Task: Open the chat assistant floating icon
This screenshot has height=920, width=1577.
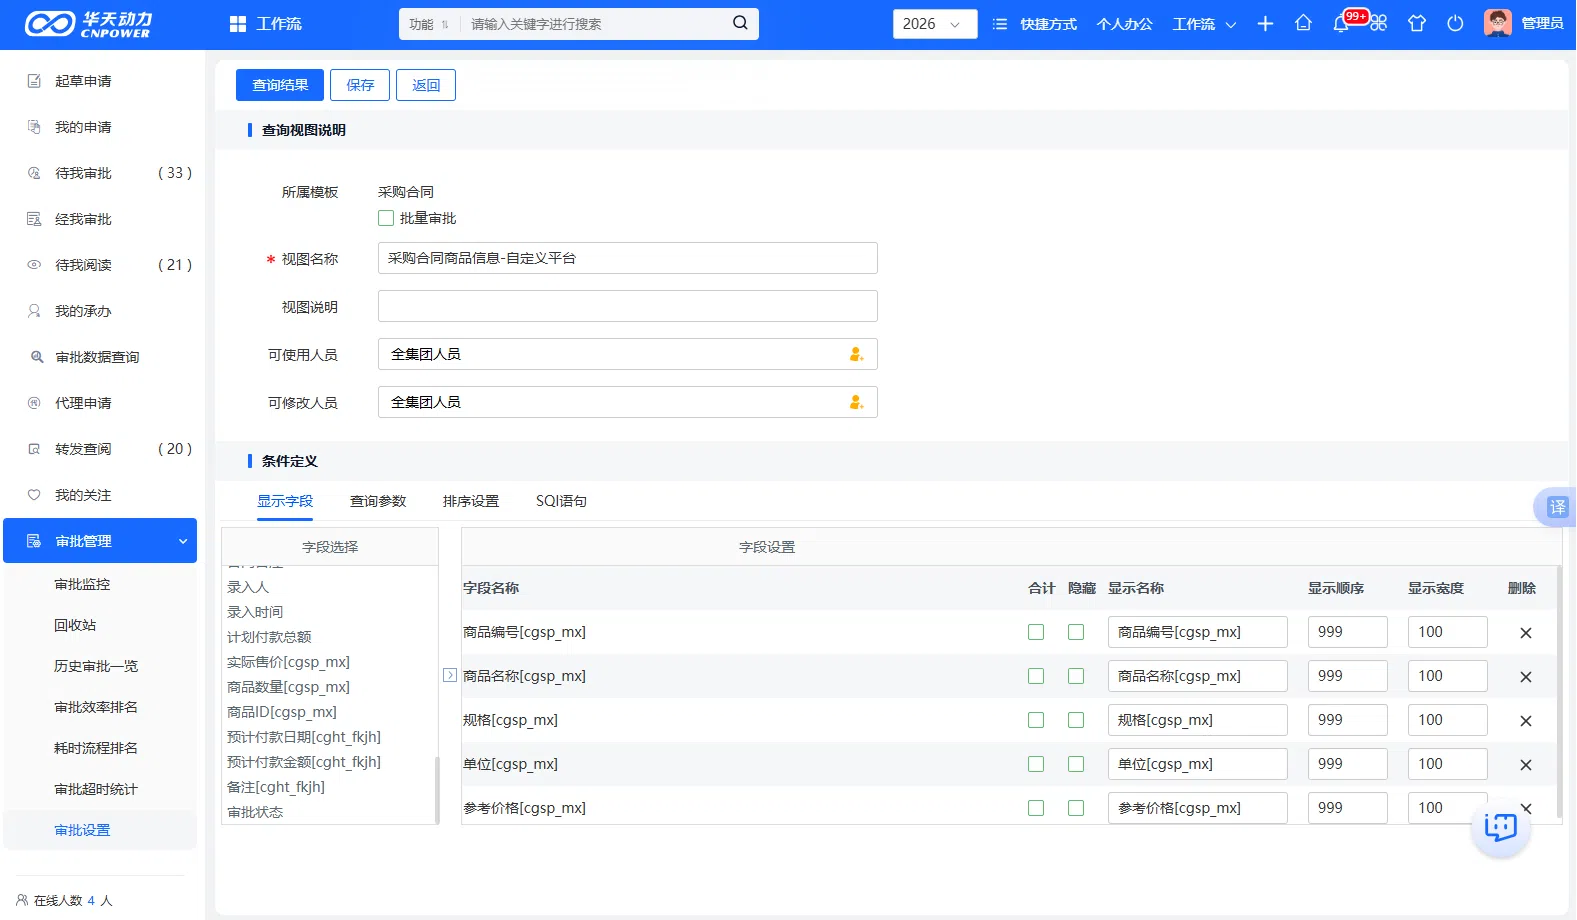Action: pos(1500,827)
